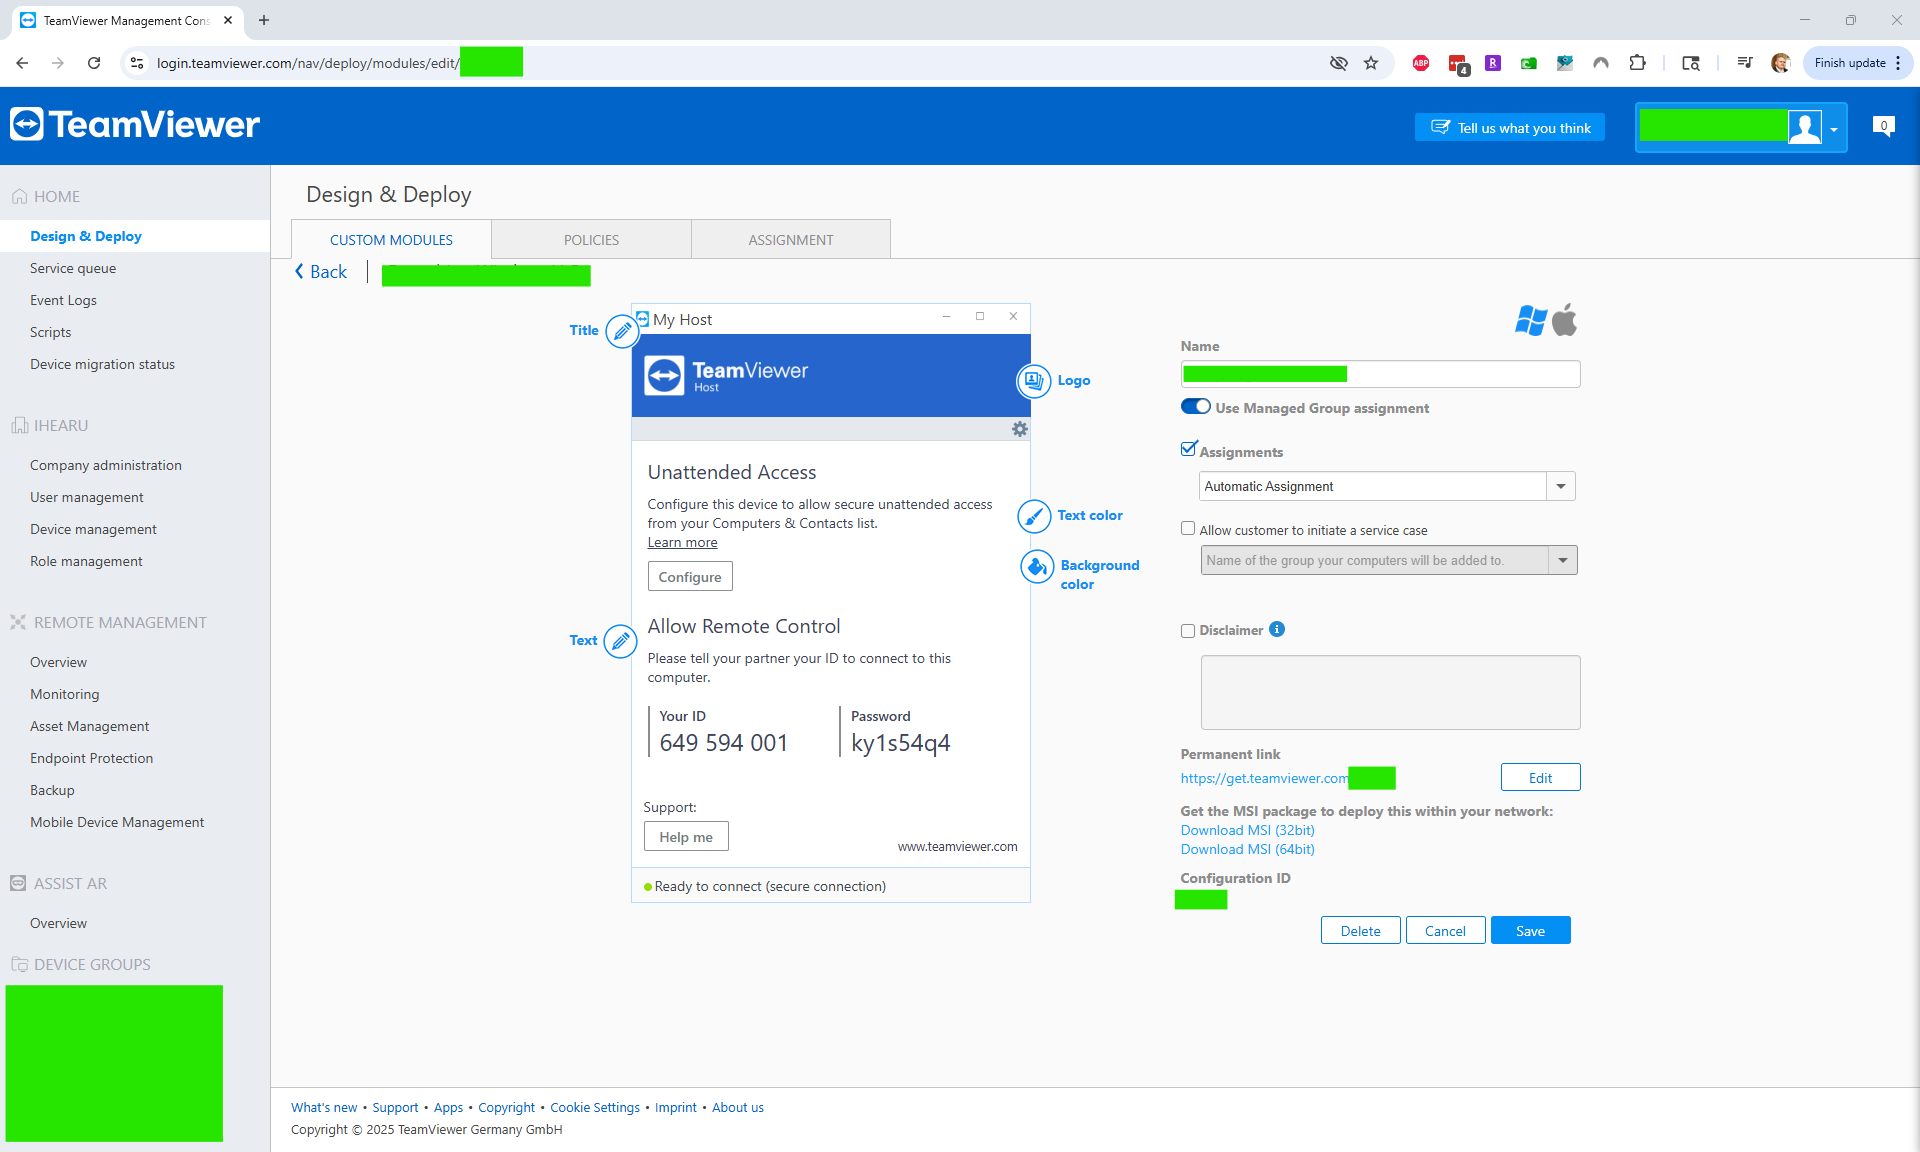Open Chrome menu three dots
The width and height of the screenshot is (1920, 1152).
pyautogui.click(x=1898, y=63)
